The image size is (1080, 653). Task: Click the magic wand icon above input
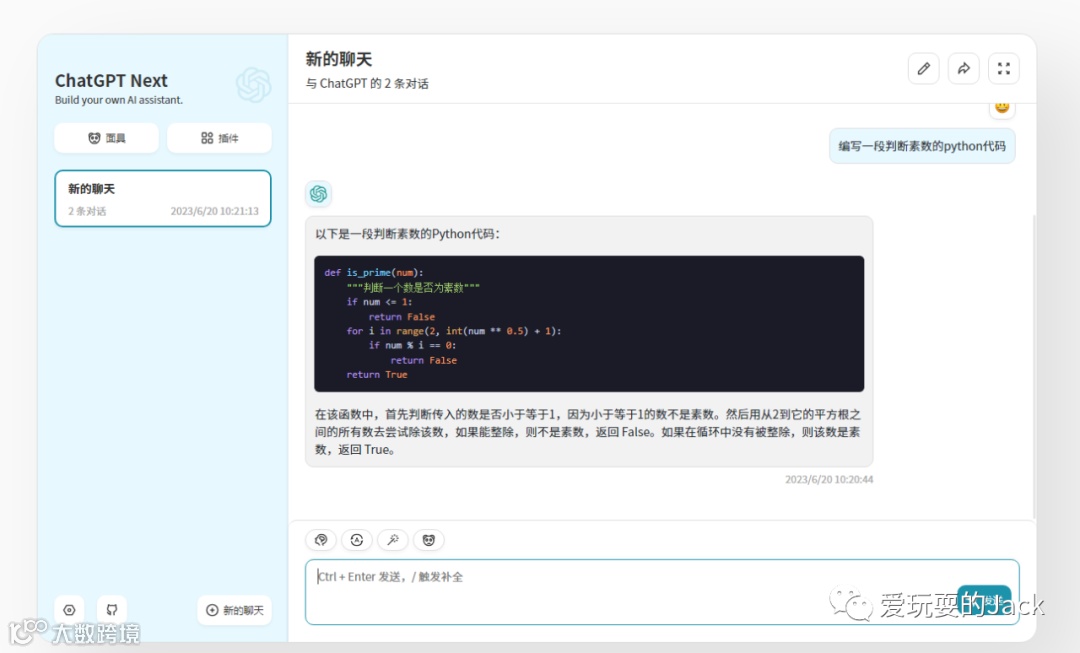click(x=393, y=540)
